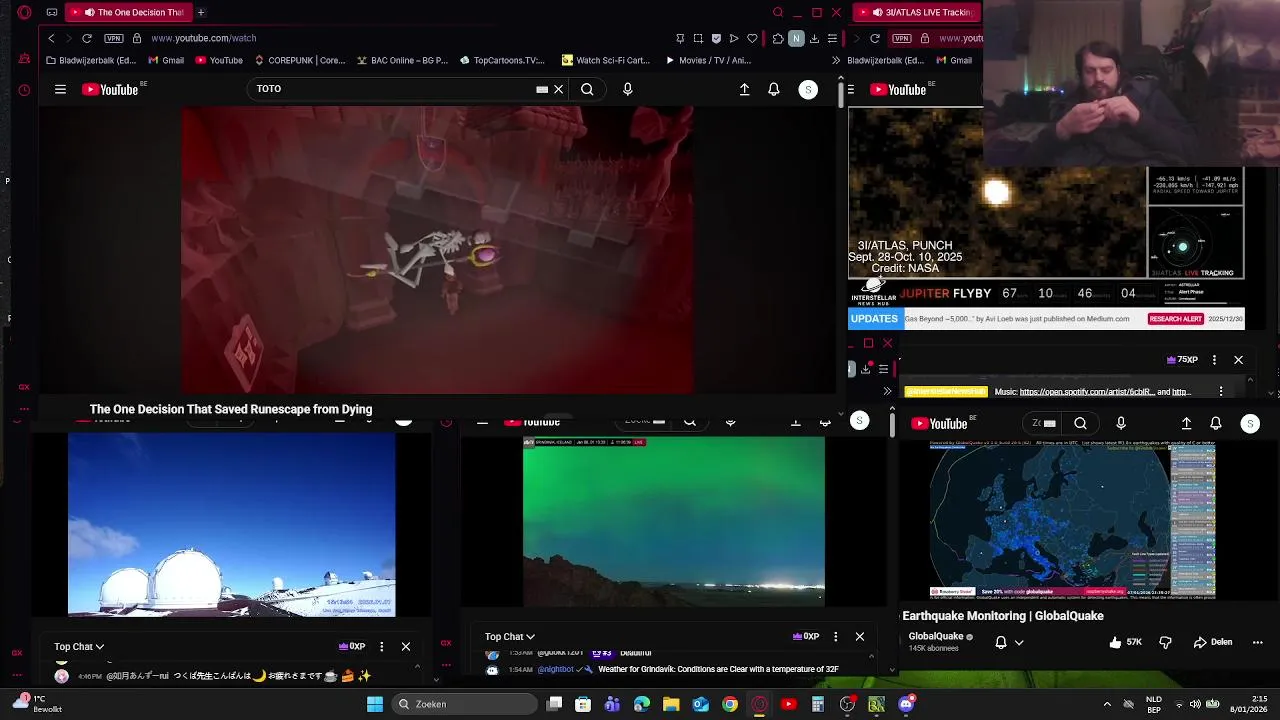Open the Movies / TV / Ani bookmarks folder
The height and width of the screenshot is (720, 1280).
[708, 60]
